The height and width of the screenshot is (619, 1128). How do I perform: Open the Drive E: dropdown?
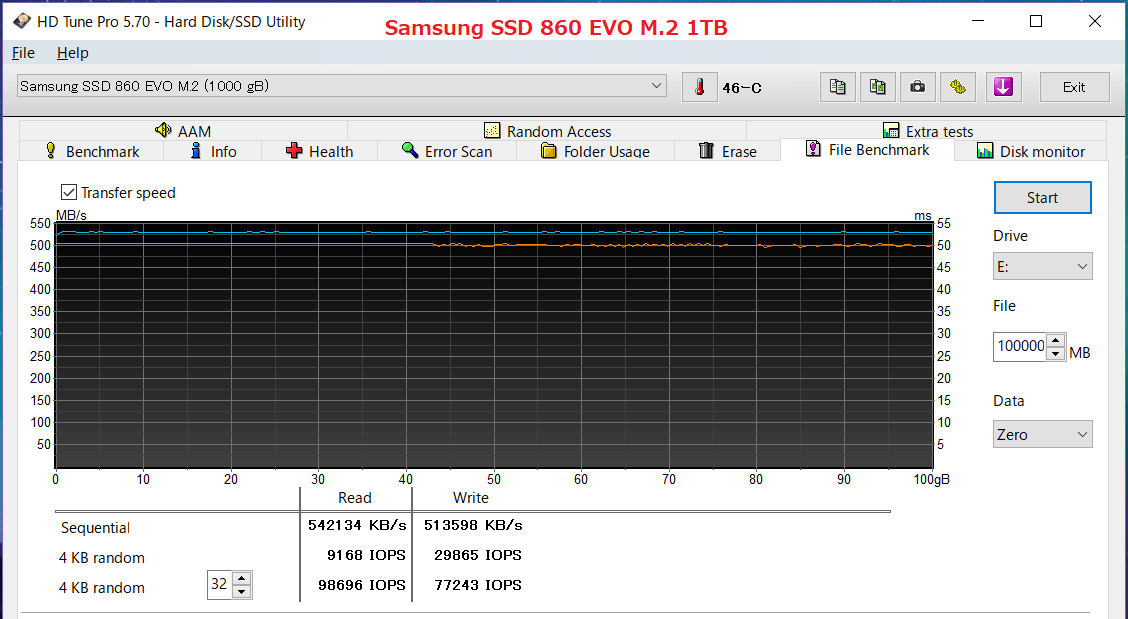[1042, 266]
